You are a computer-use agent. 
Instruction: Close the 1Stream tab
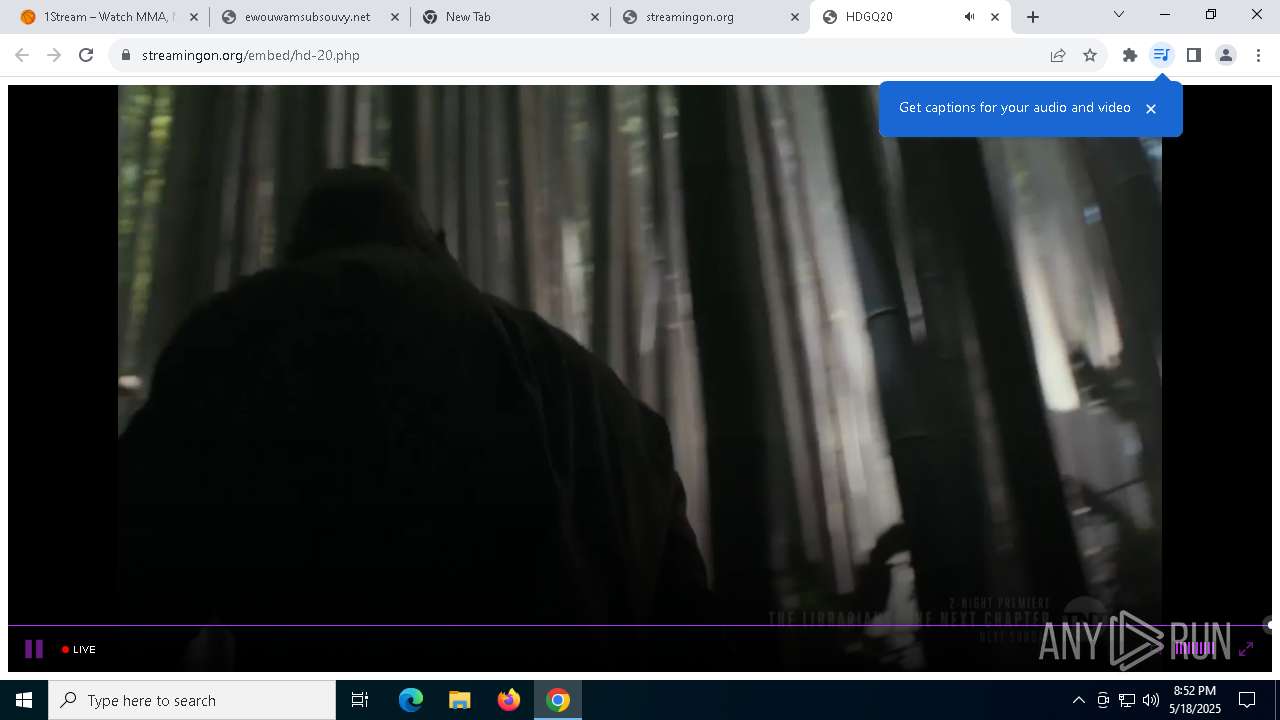(194, 17)
